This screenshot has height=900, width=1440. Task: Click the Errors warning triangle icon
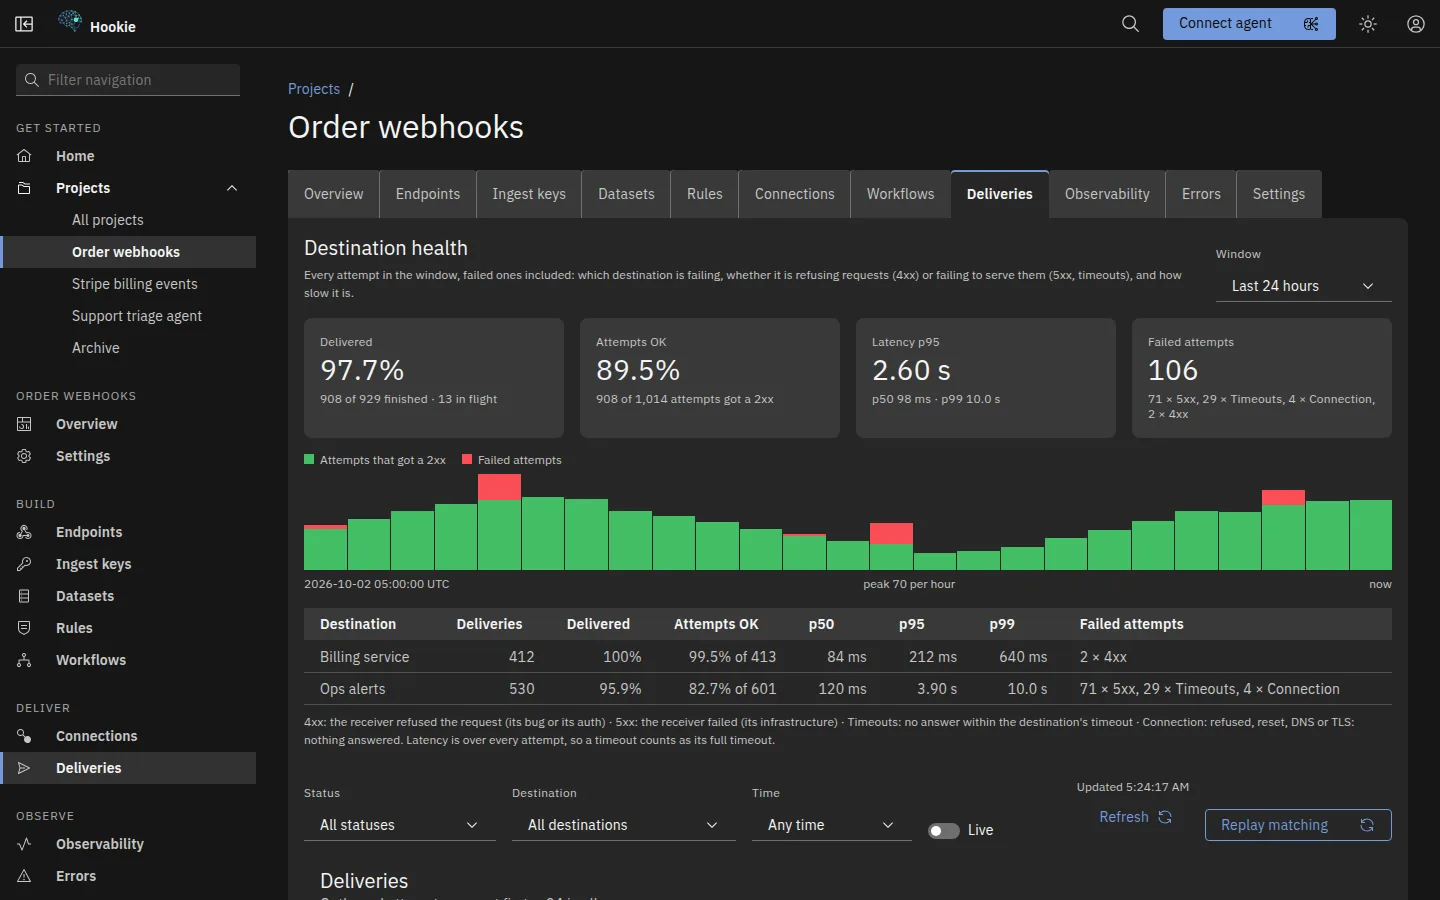(24, 876)
